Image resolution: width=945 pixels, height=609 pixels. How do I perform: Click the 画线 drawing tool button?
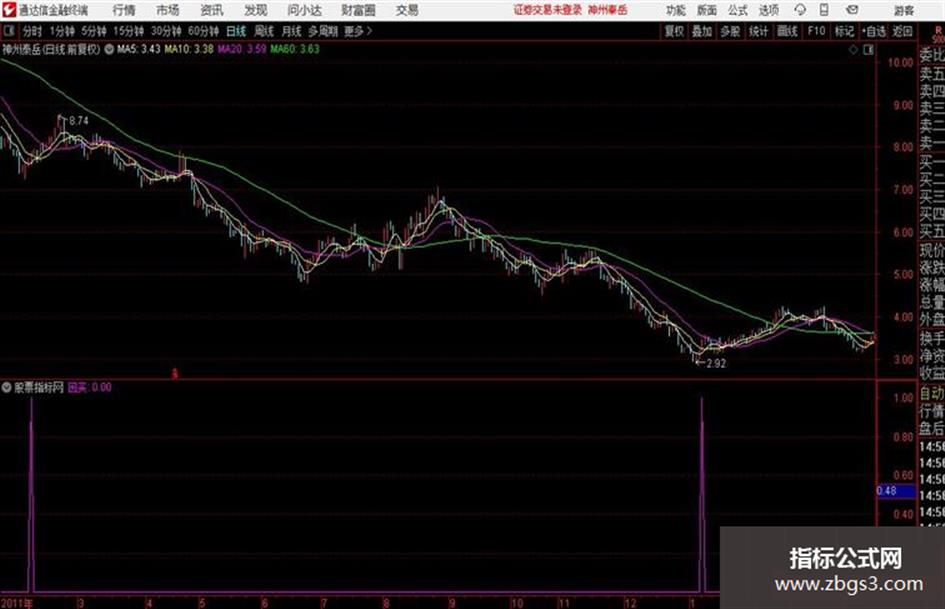tap(787, 31)
